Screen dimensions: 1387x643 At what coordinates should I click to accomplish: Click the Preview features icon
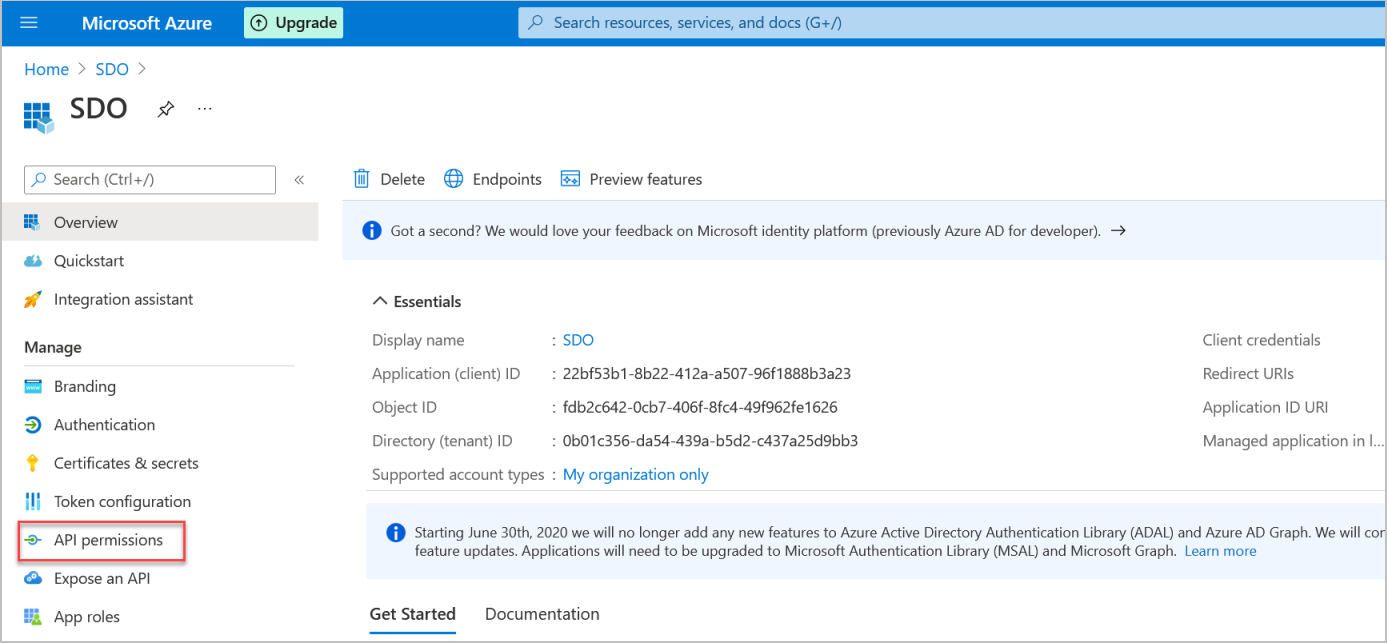[571, 179]
